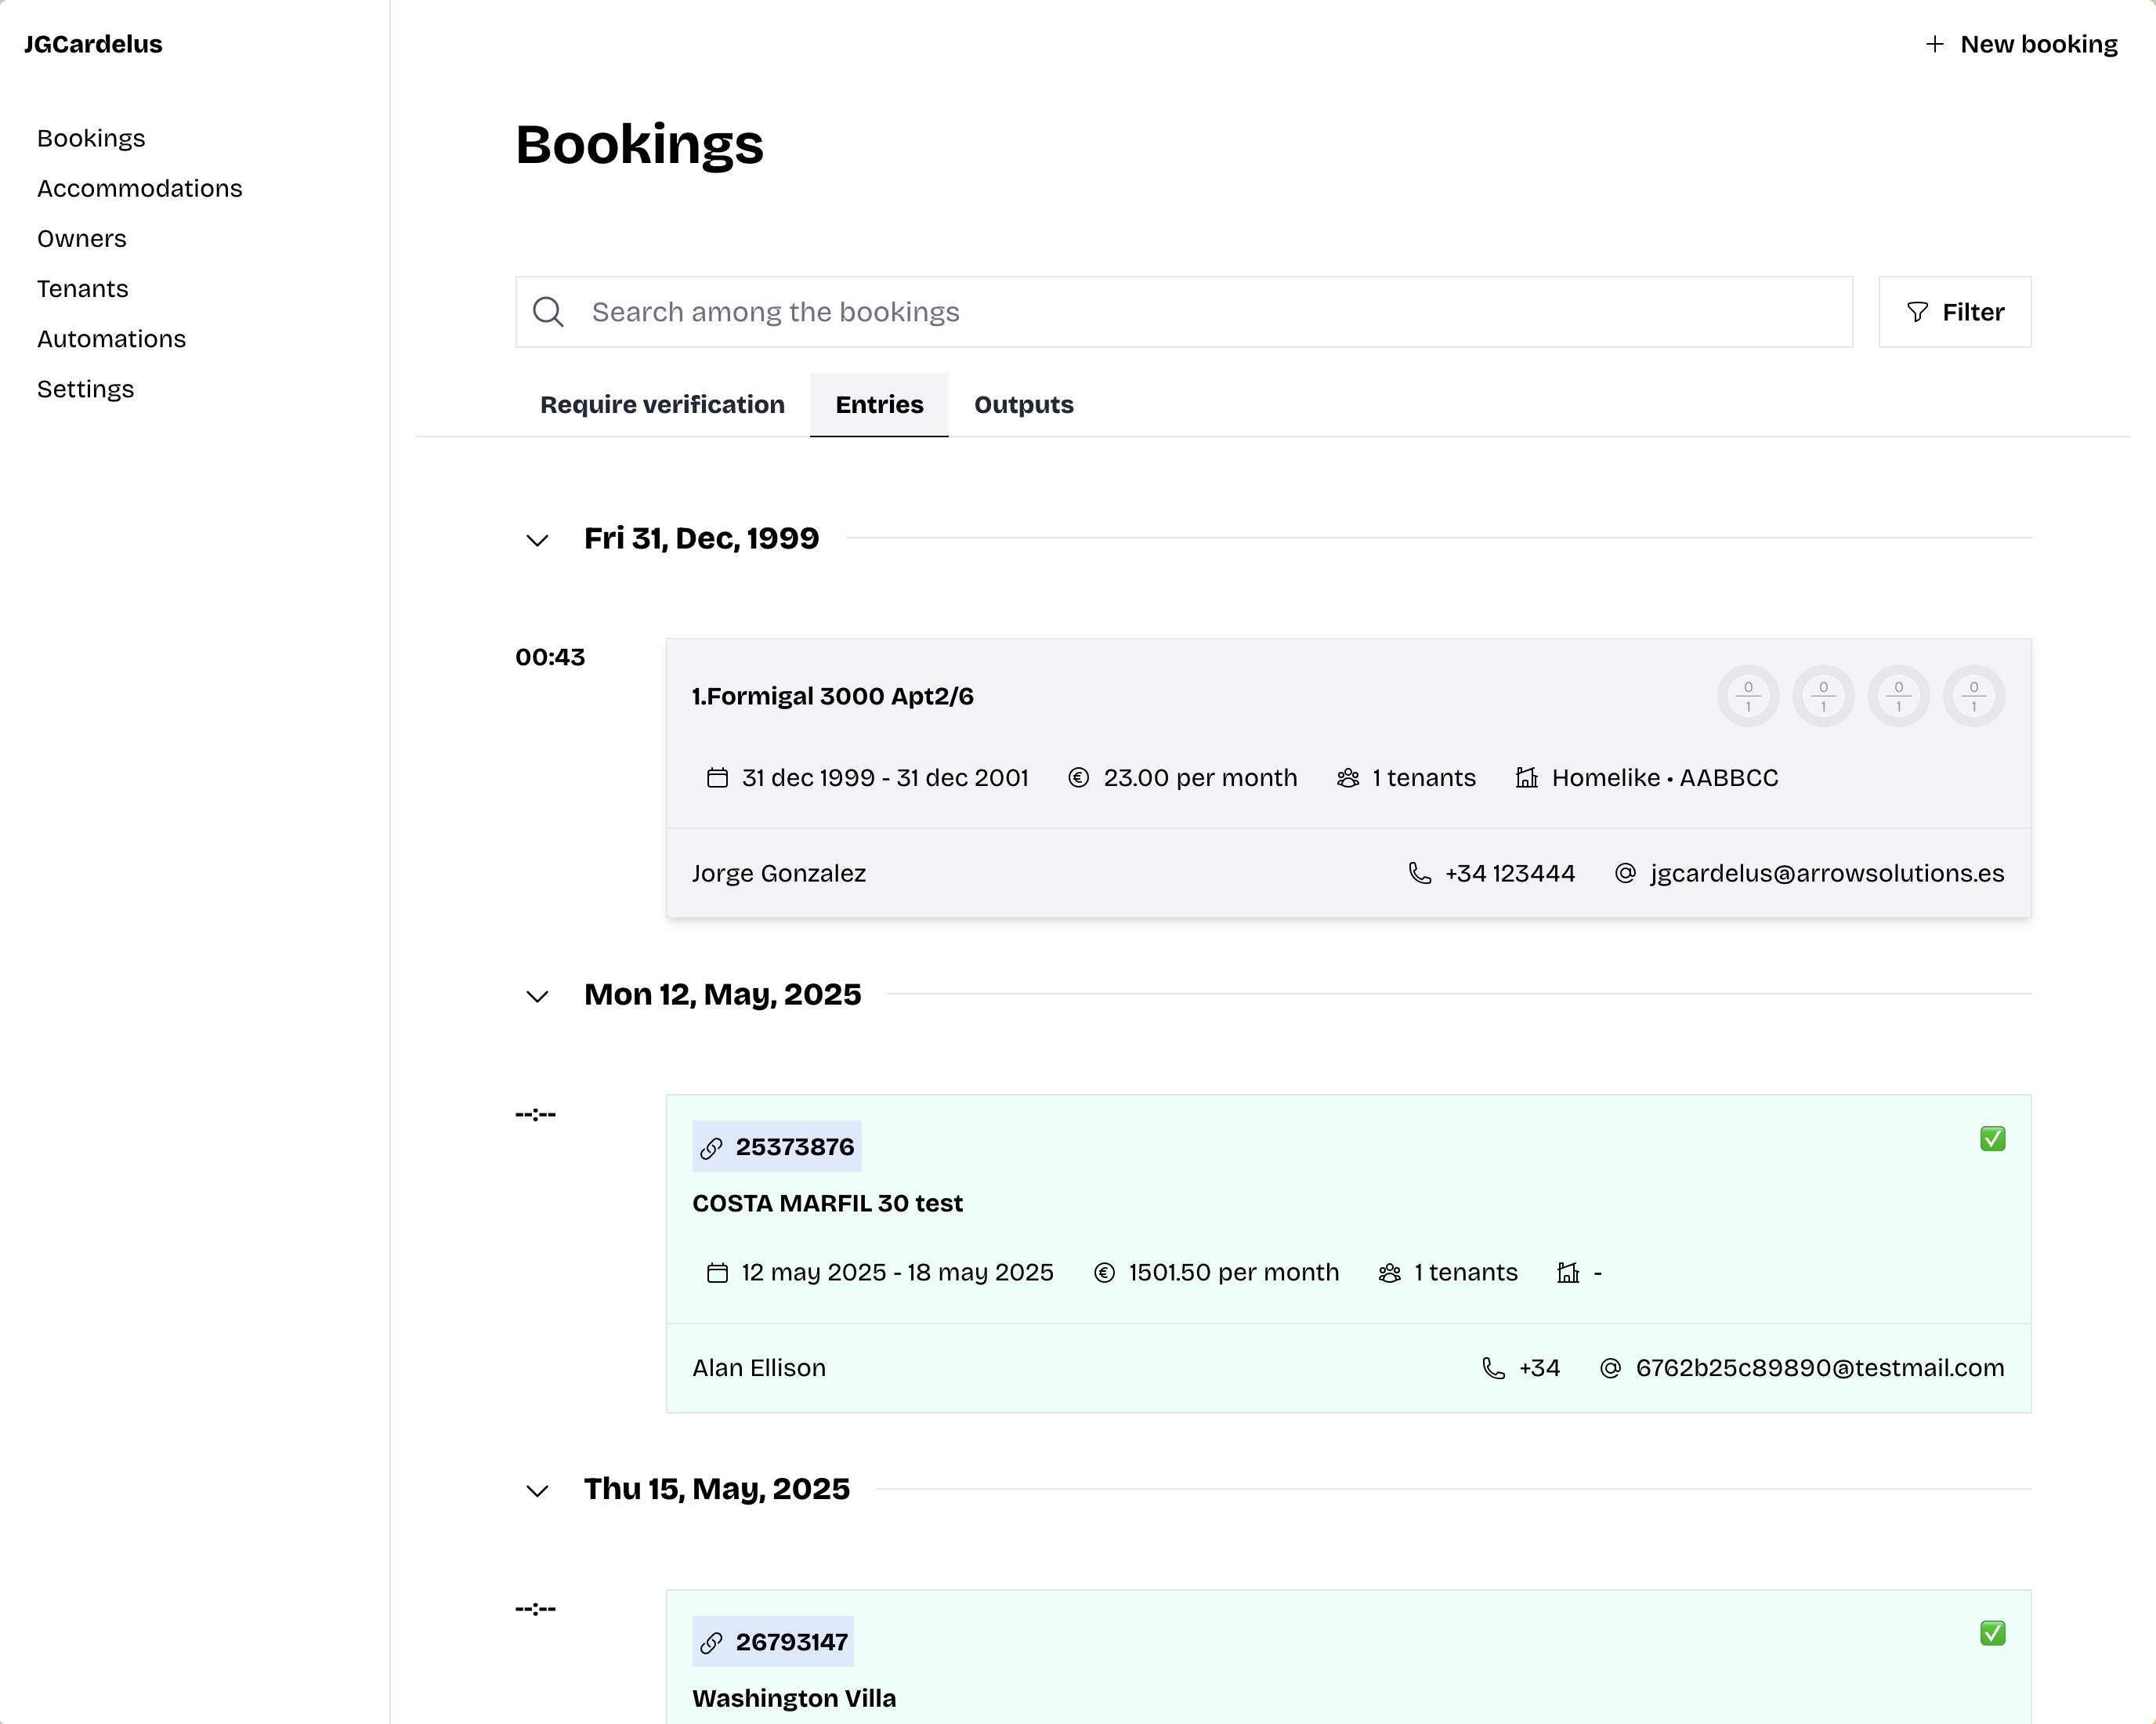
Task: Open booking reference 25373876
Action: click(776, 1147)
